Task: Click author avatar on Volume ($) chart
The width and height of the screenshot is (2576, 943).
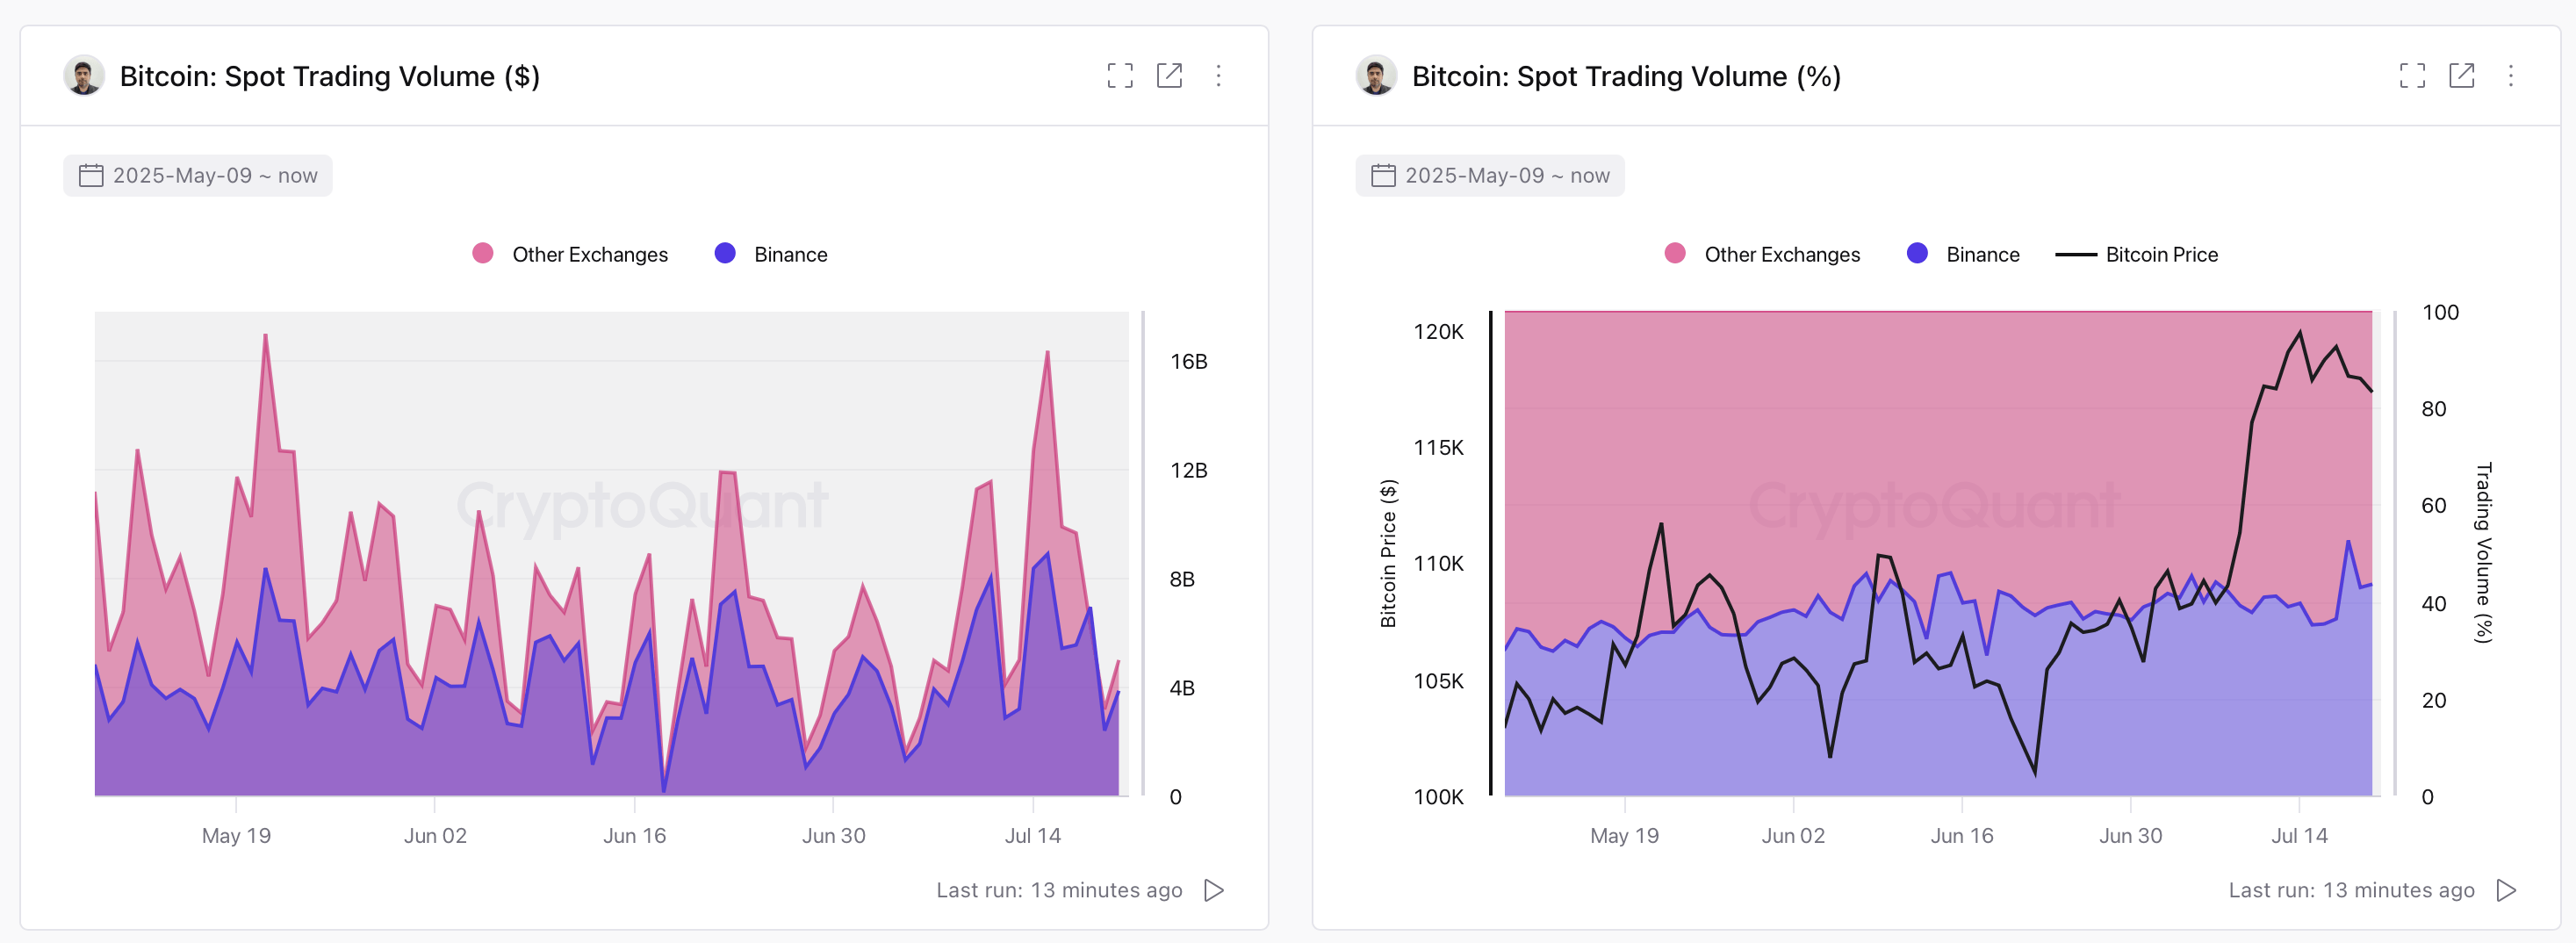Action: (x=84, y=76)
